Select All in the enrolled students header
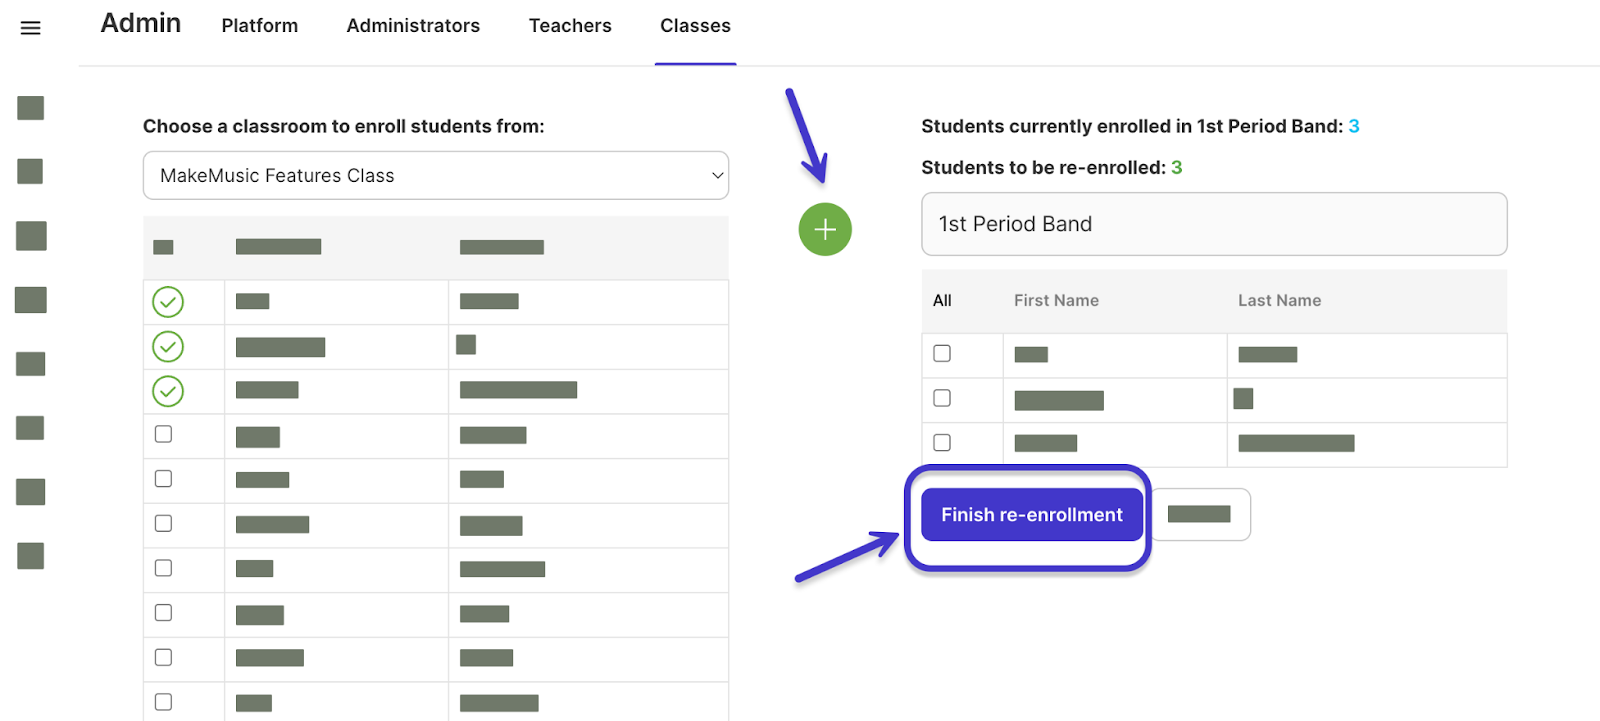 (942, 300)
